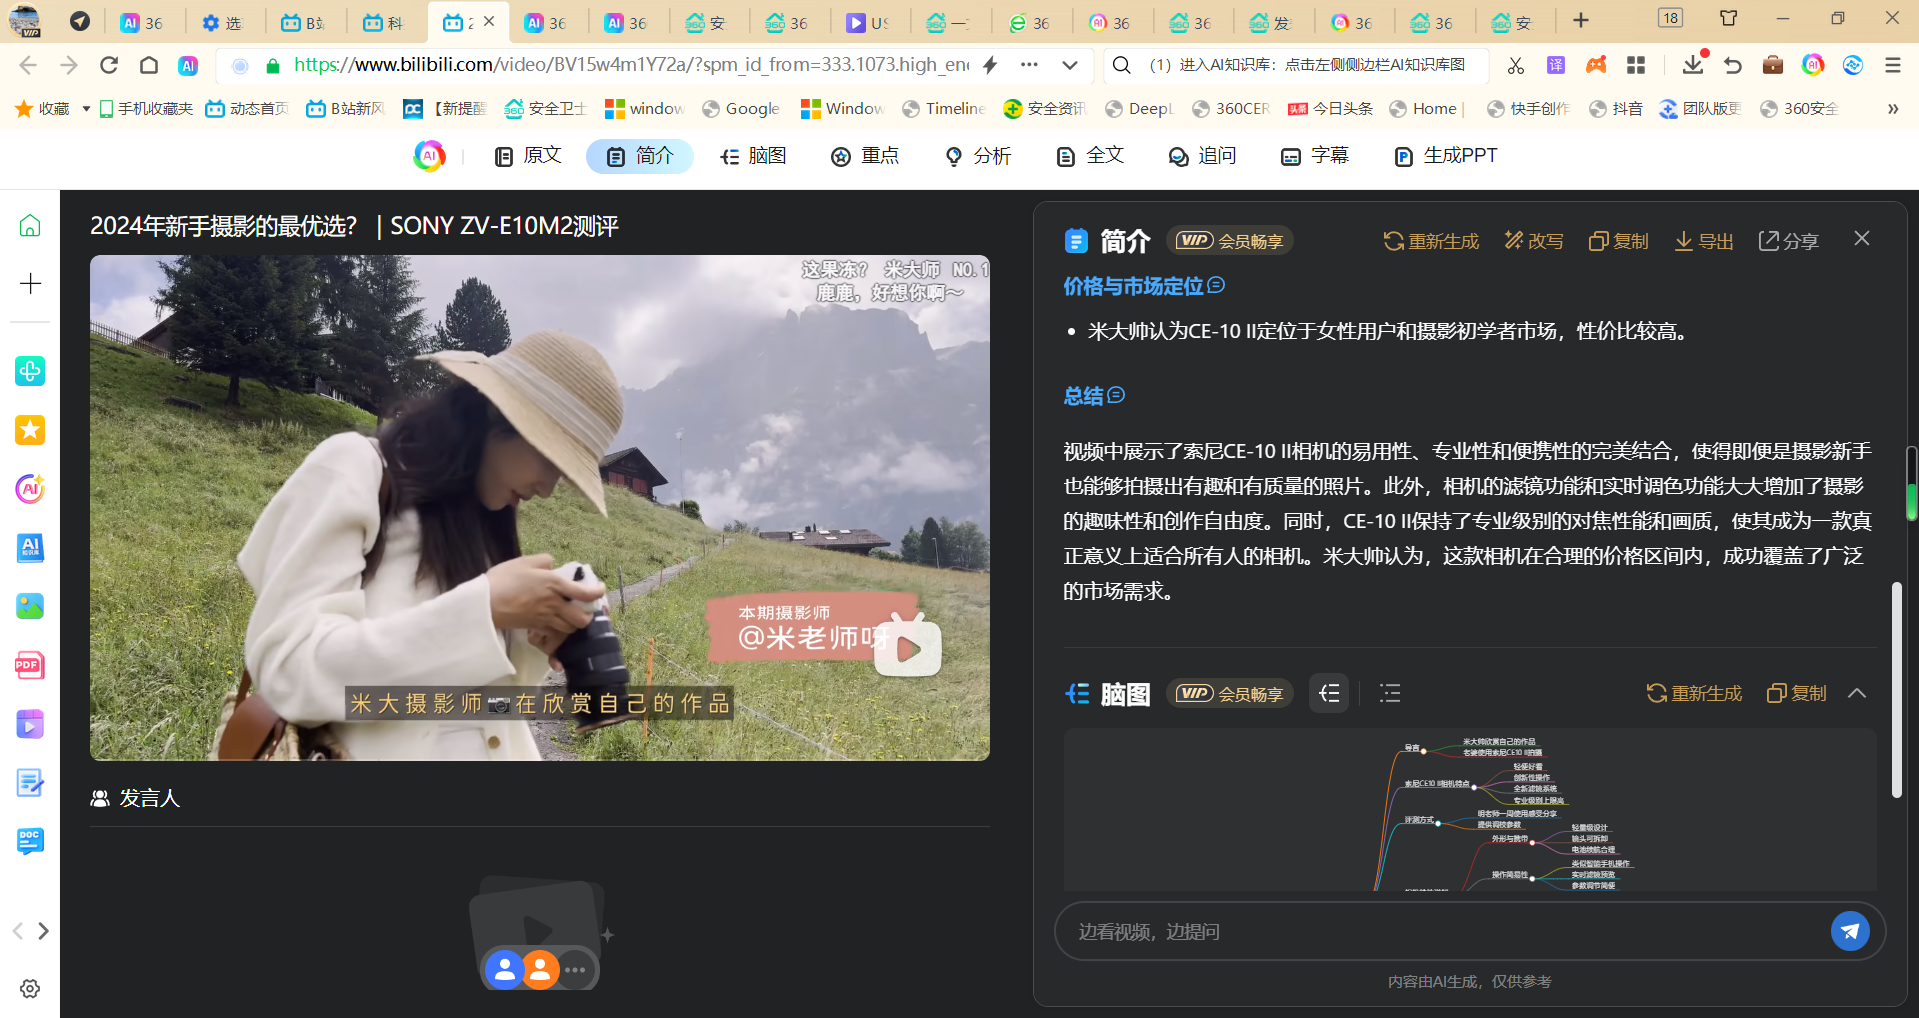Open the 今日头条 bookmark
The image size is (1919, 1018).
(x=1330, y=108)
